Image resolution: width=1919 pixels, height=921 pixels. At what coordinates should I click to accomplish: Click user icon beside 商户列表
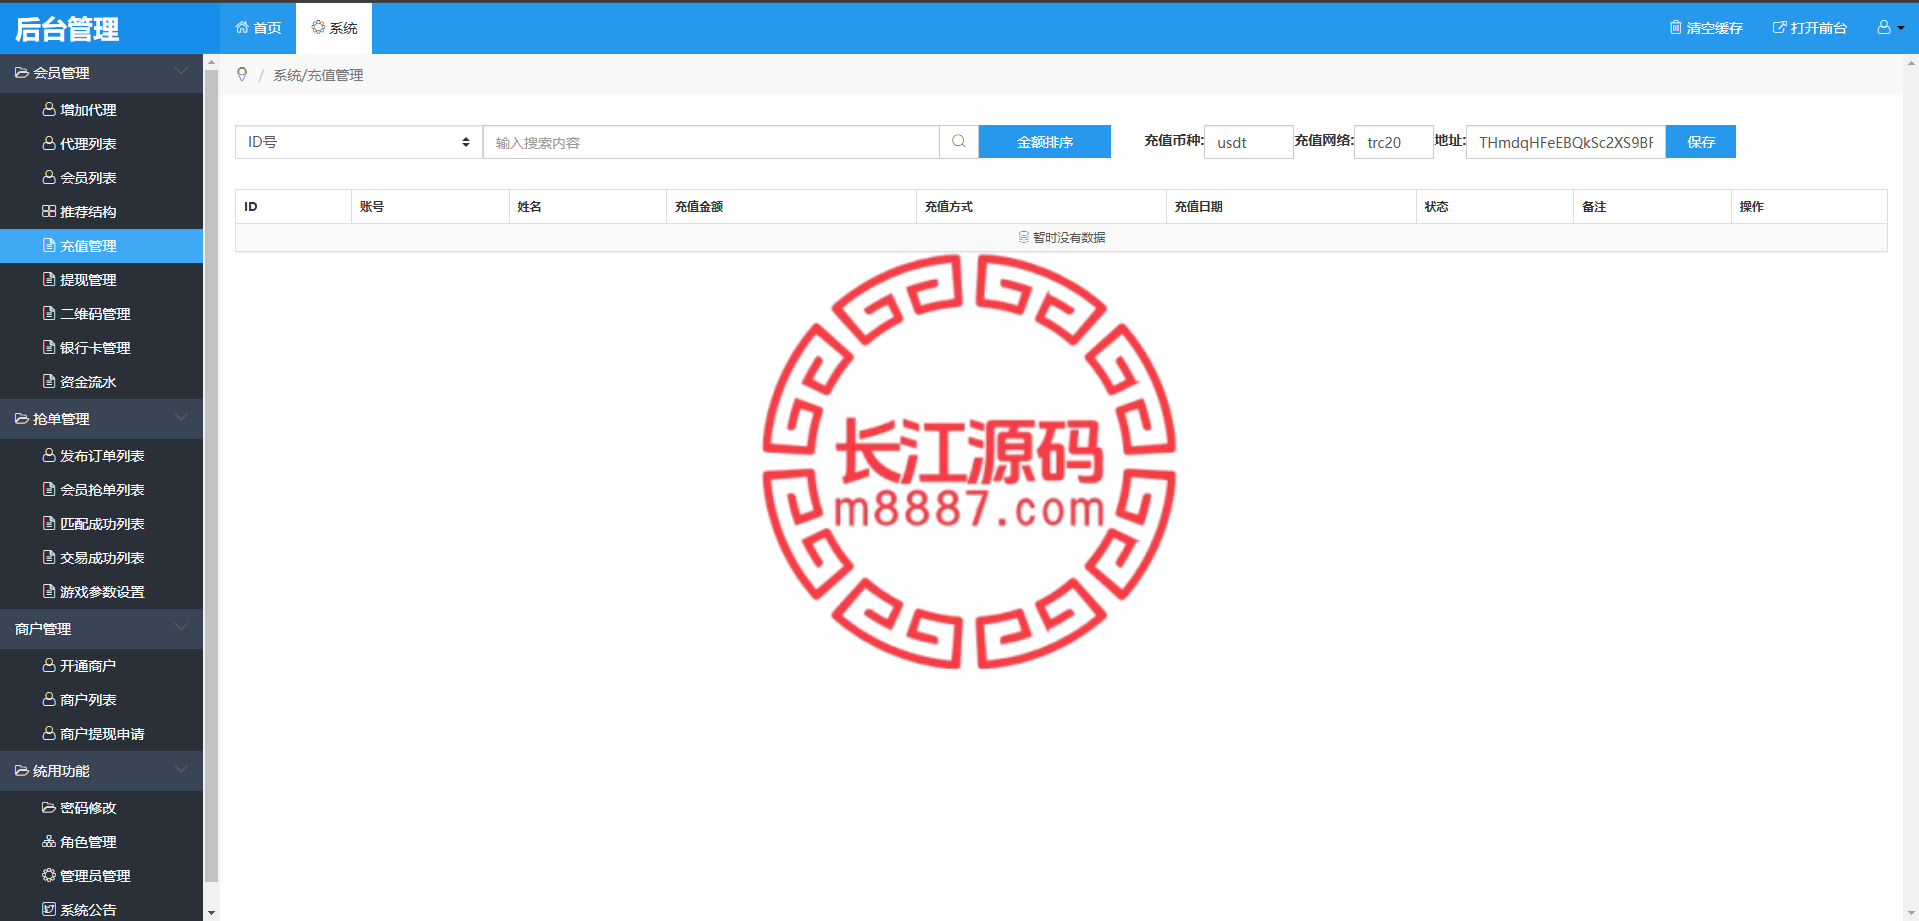(x=49, y=699)
